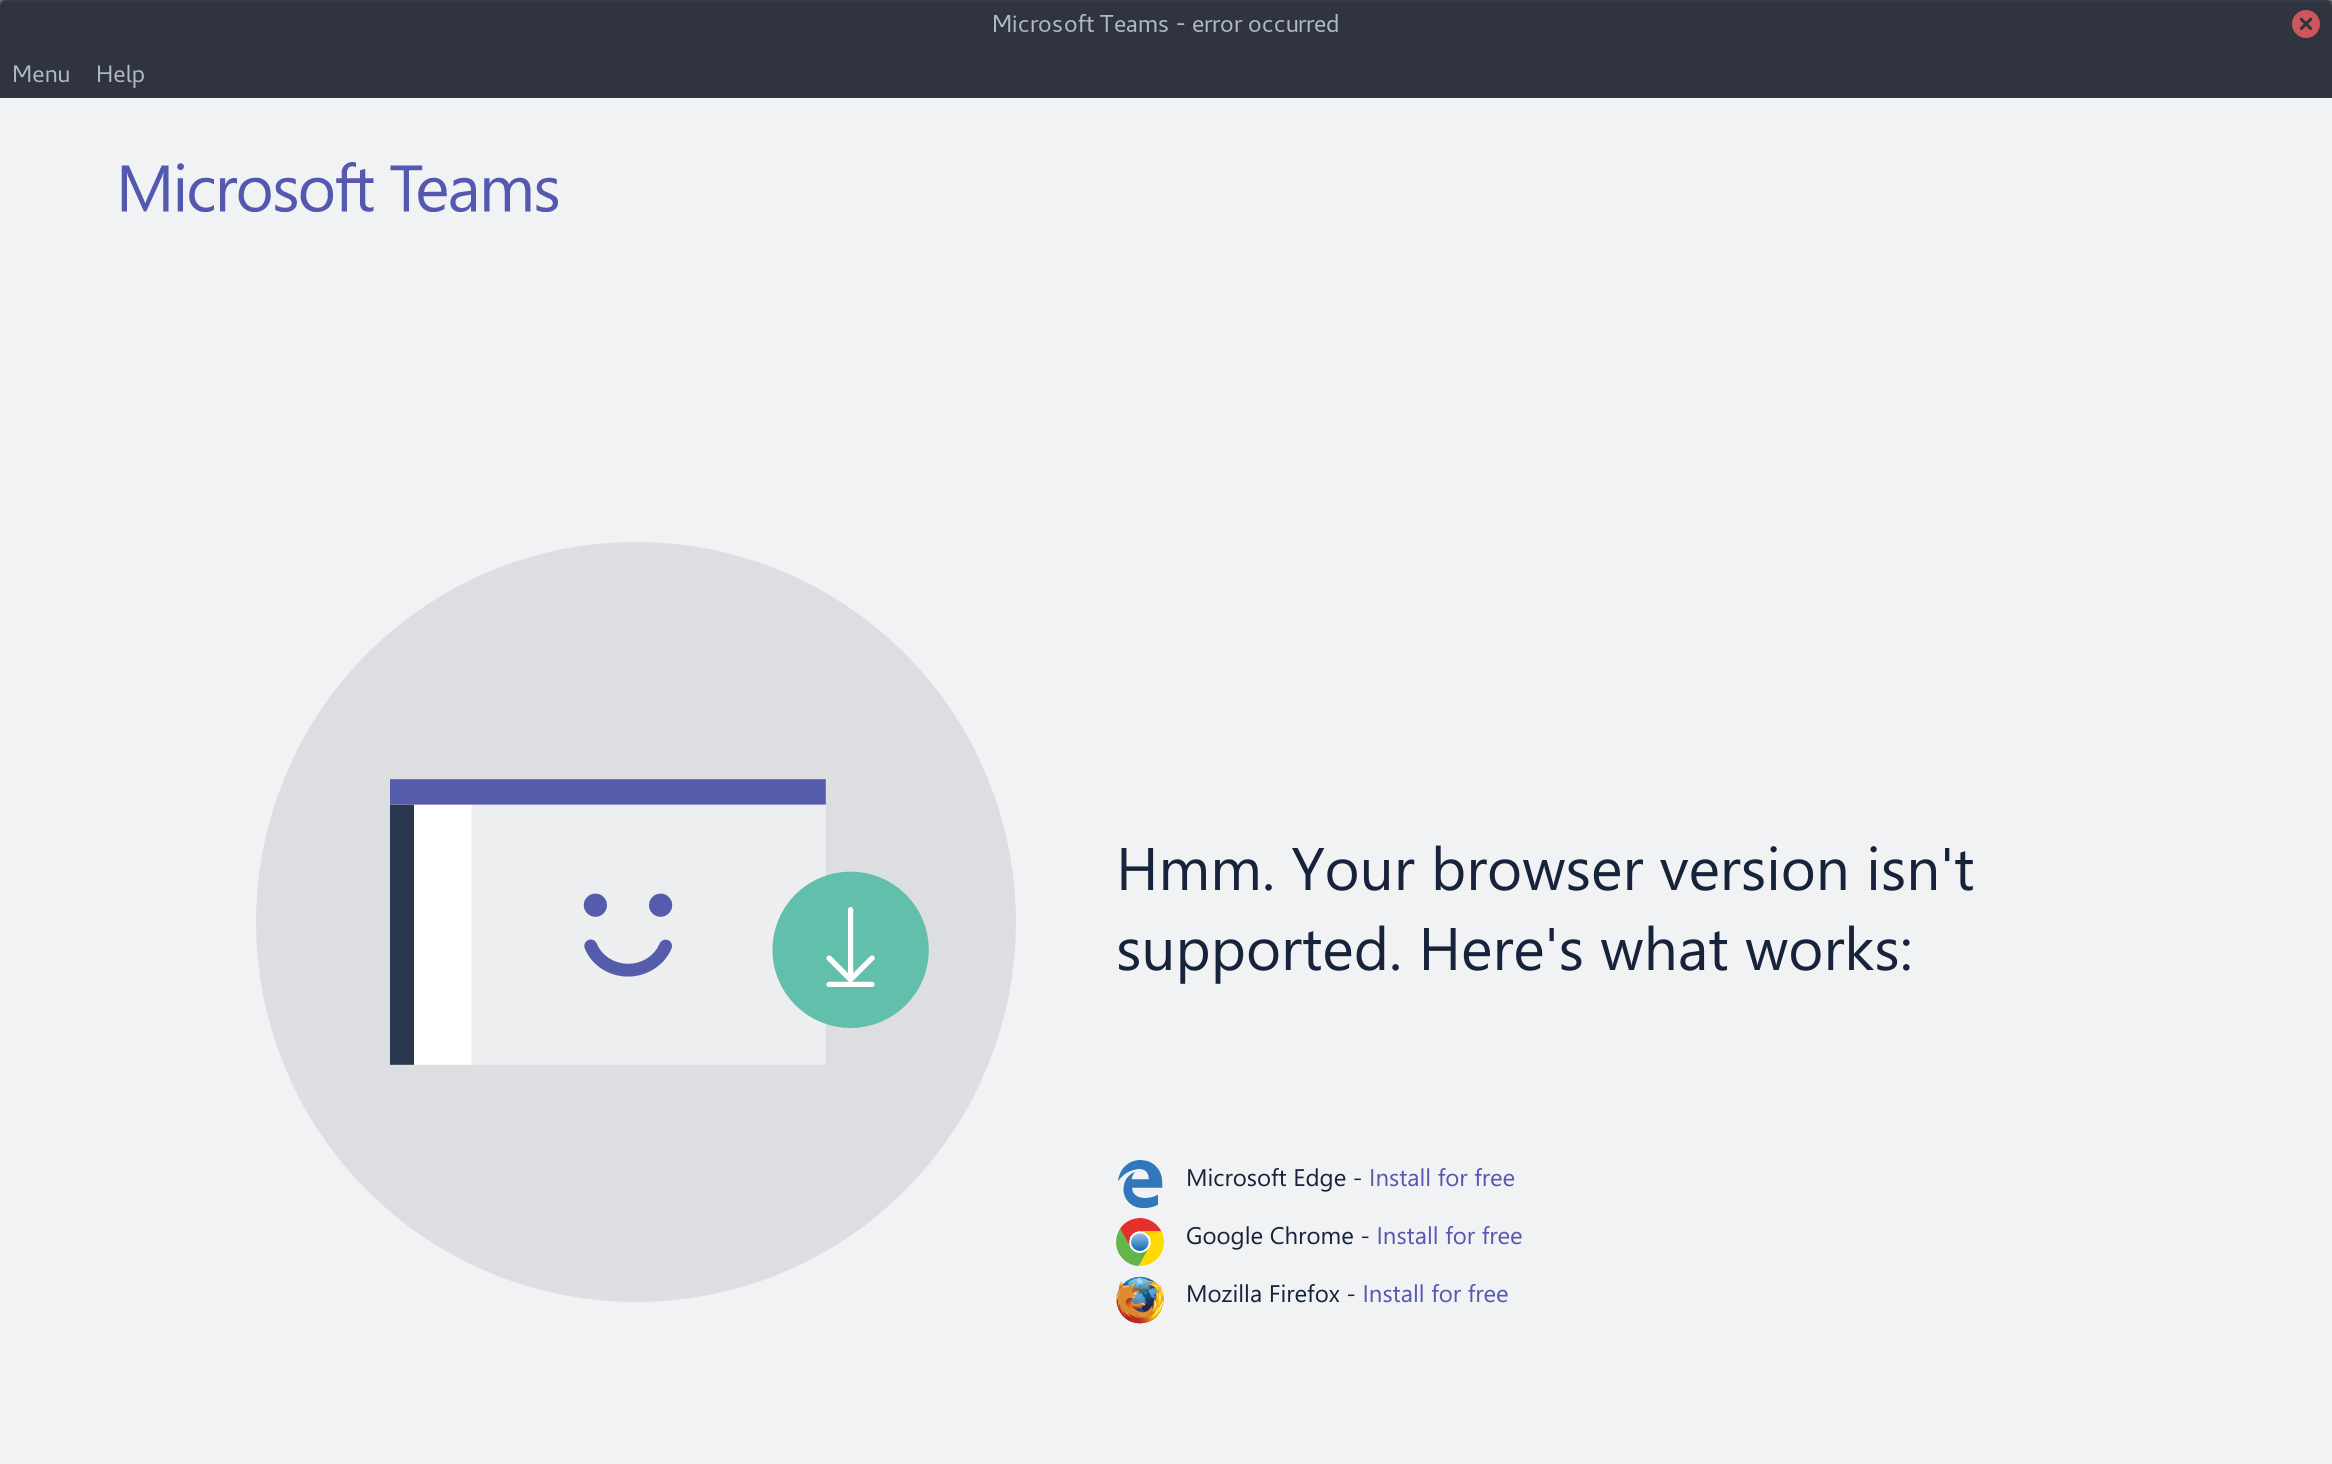Click the purple bar atop illustrated window

point(607,791)
